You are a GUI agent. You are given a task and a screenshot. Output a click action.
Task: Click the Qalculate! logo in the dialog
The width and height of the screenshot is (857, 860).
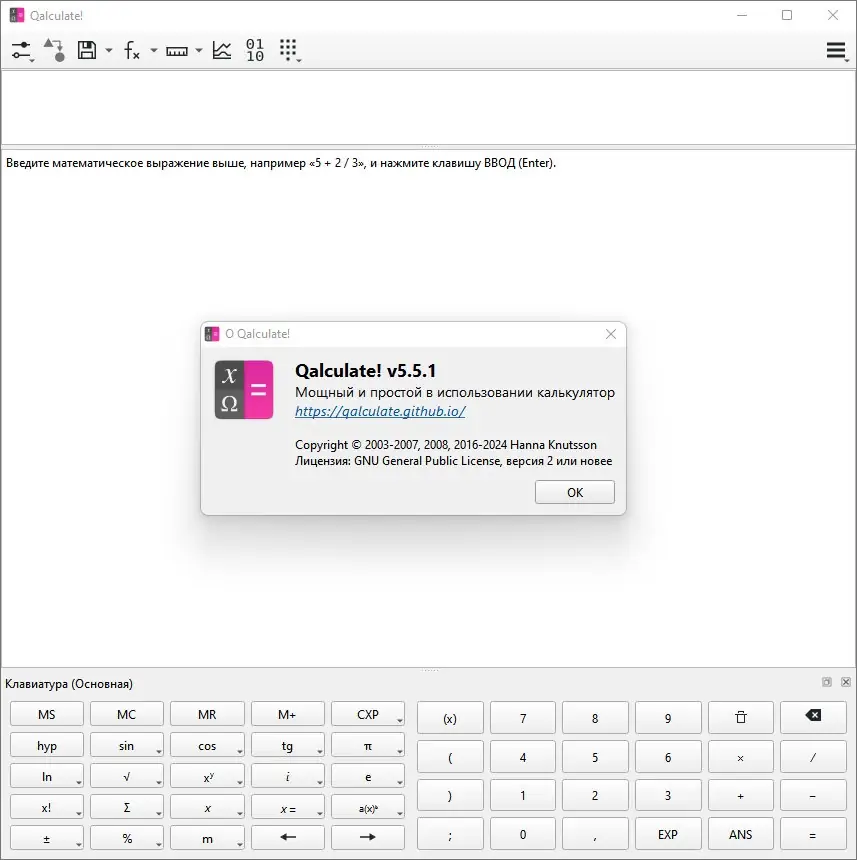[244, 390]
